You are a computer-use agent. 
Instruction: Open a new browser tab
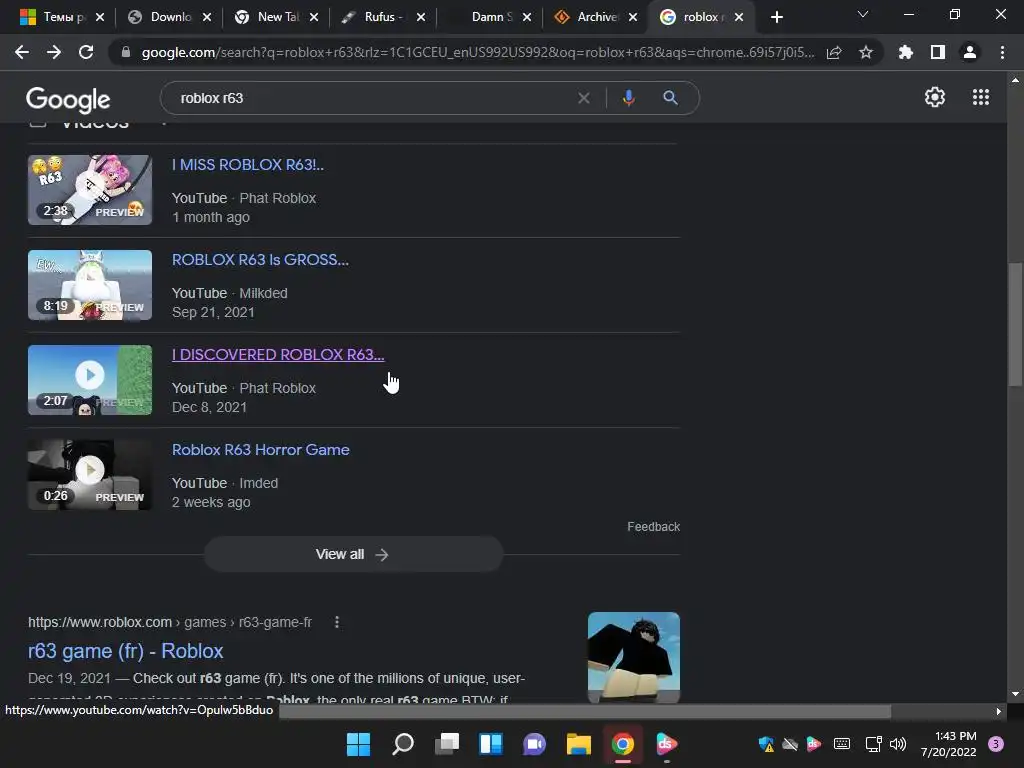(776, 17)
